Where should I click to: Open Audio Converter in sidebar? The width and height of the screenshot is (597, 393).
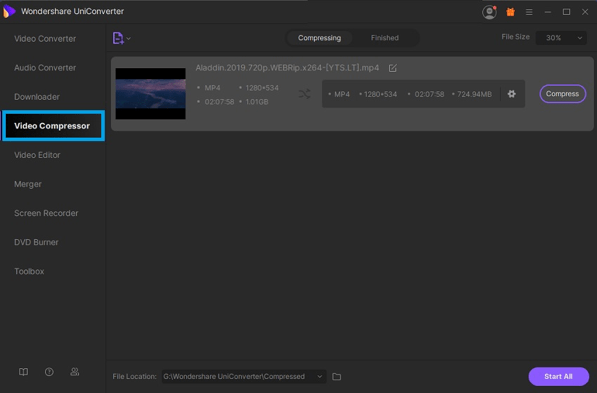(x=45, y=68)
